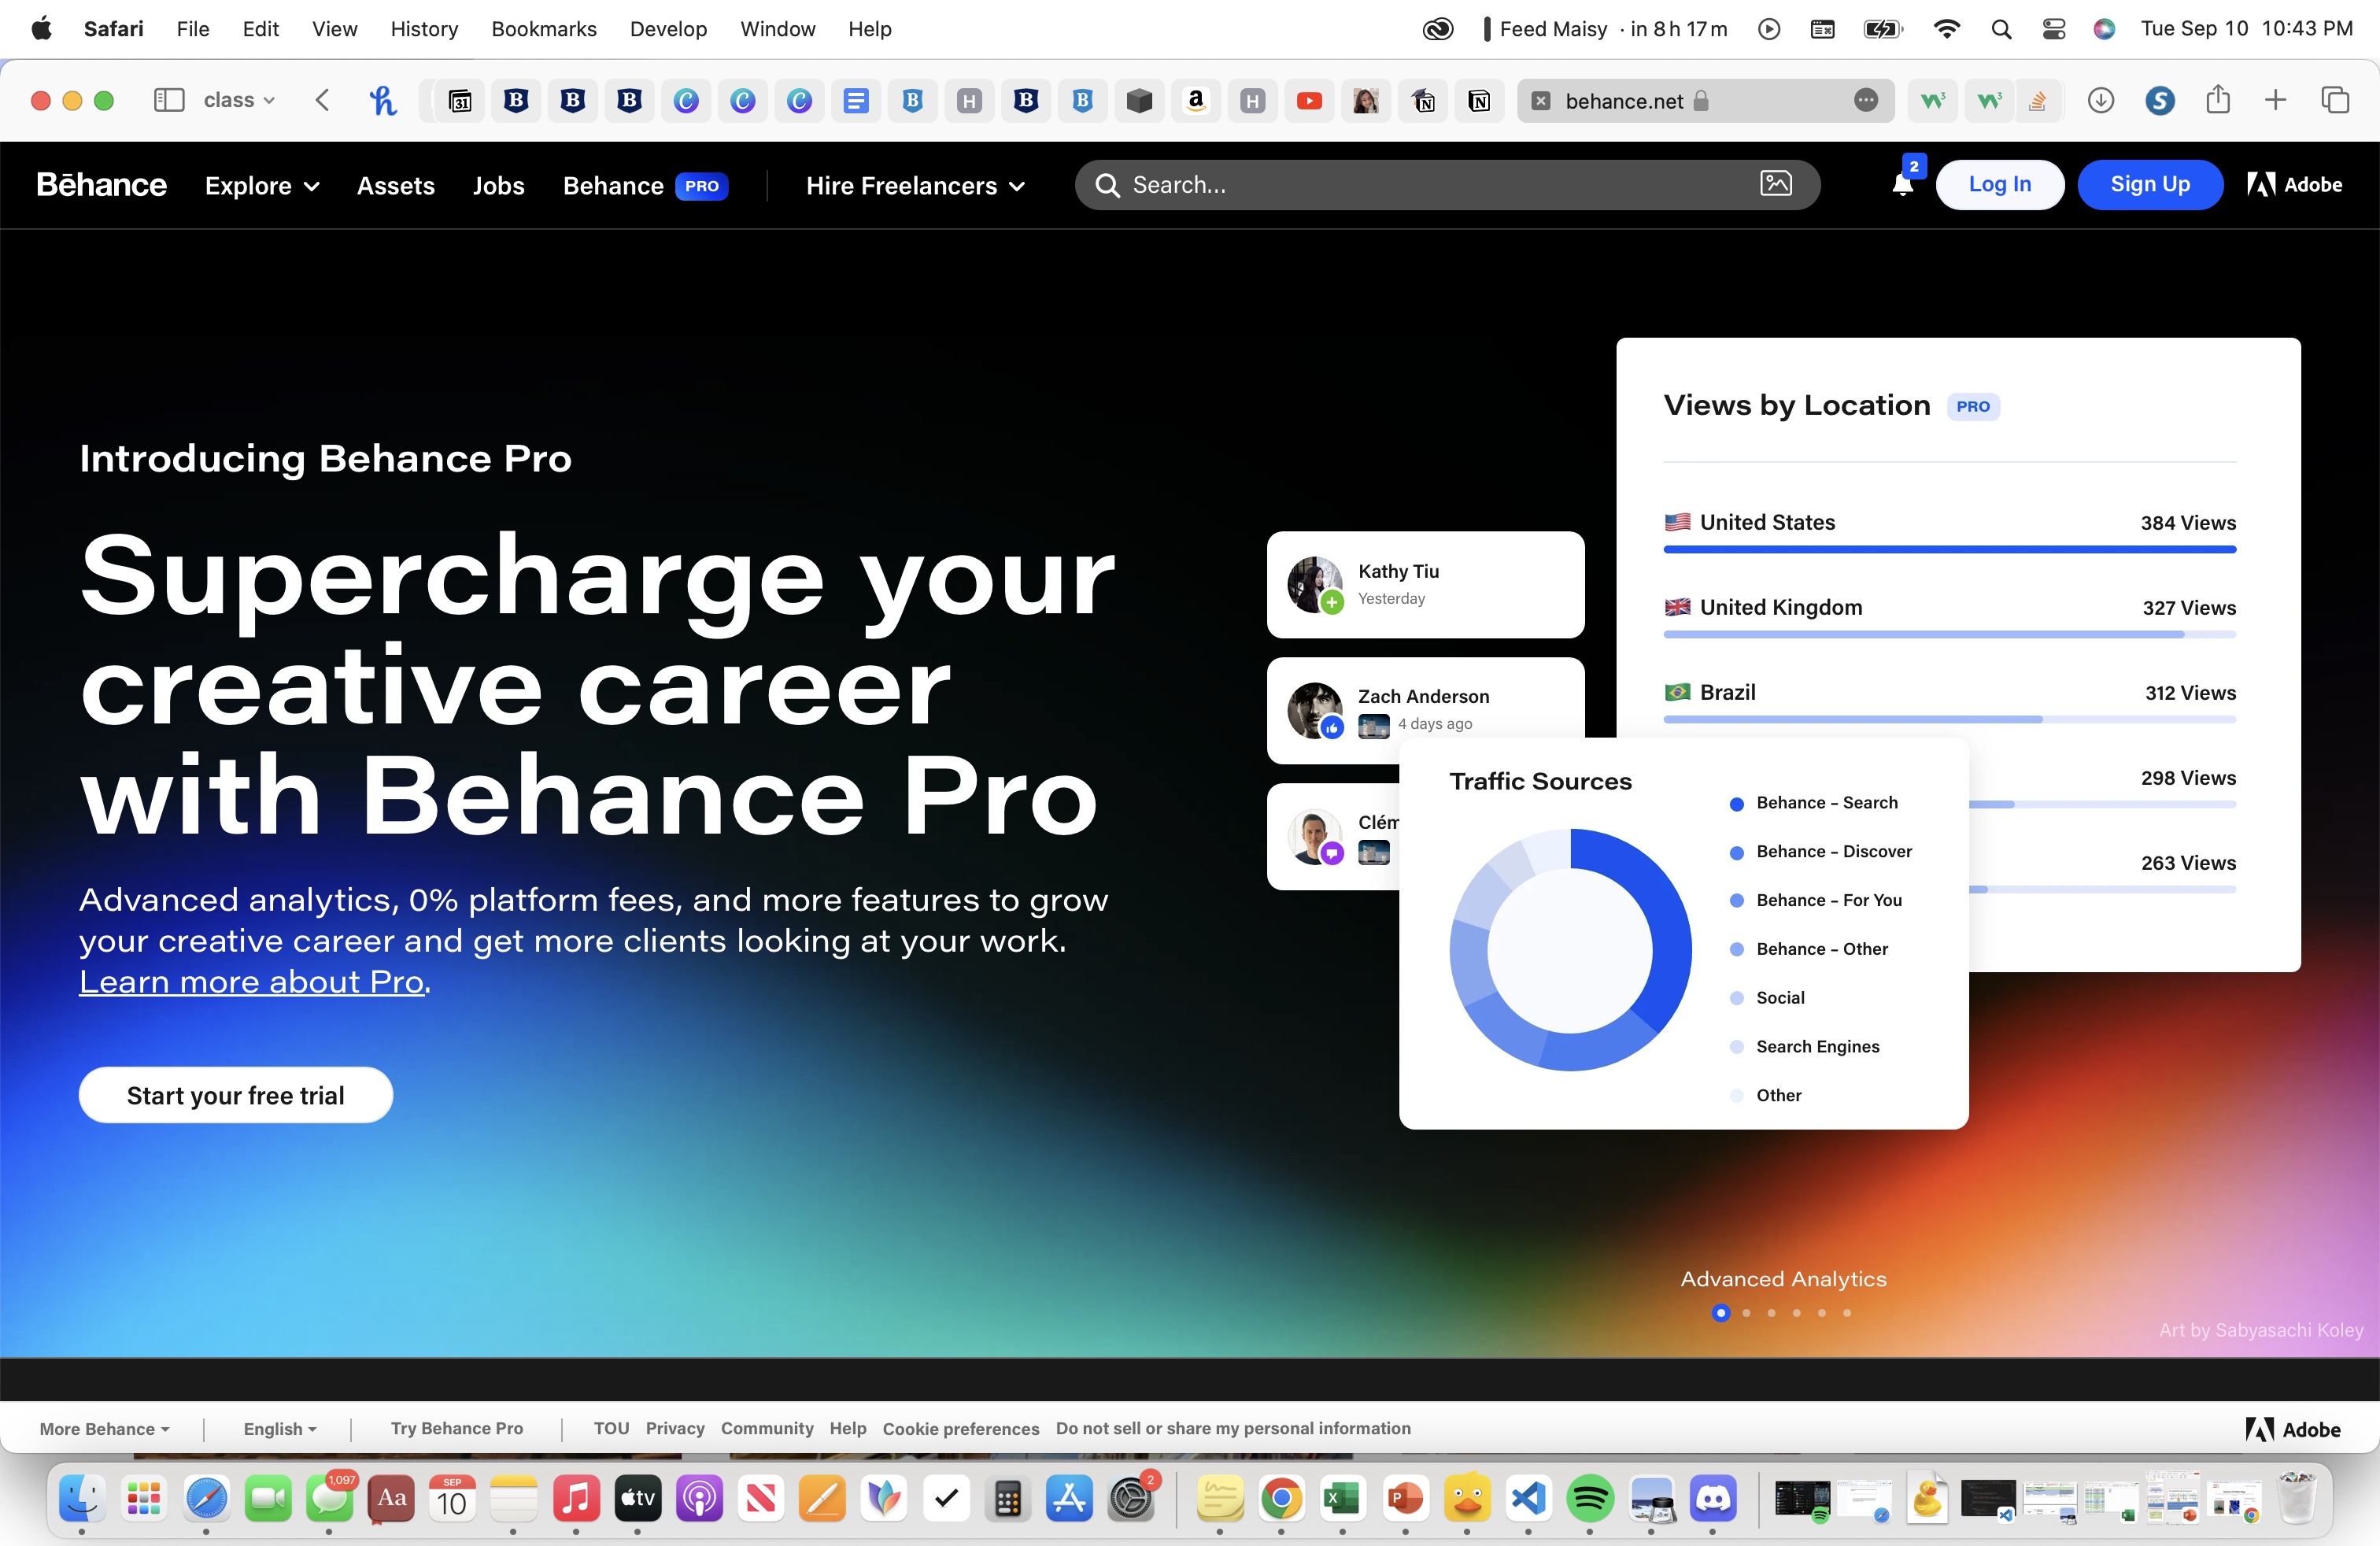Go back with the Safari back arrow
Image resolution: width=2380 pixels, height=1546 pixels.
tap(322, 100)
